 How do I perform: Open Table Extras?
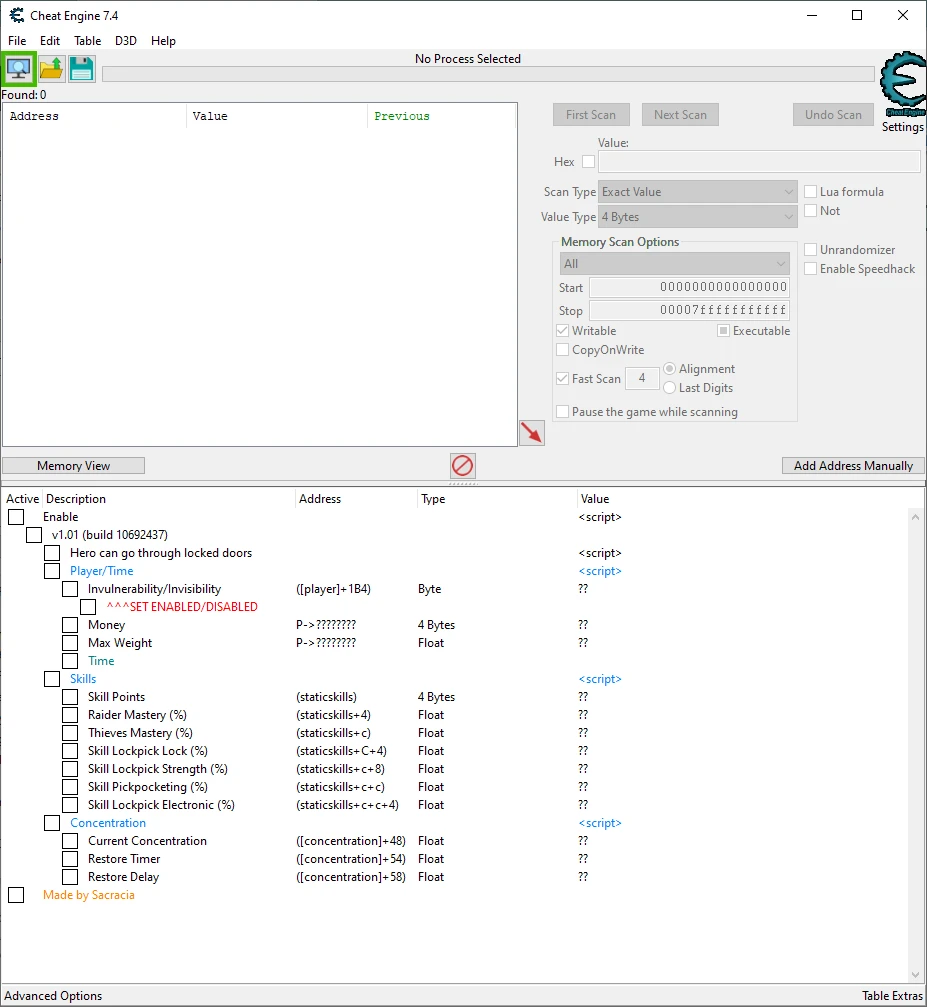tap(892, 995)
